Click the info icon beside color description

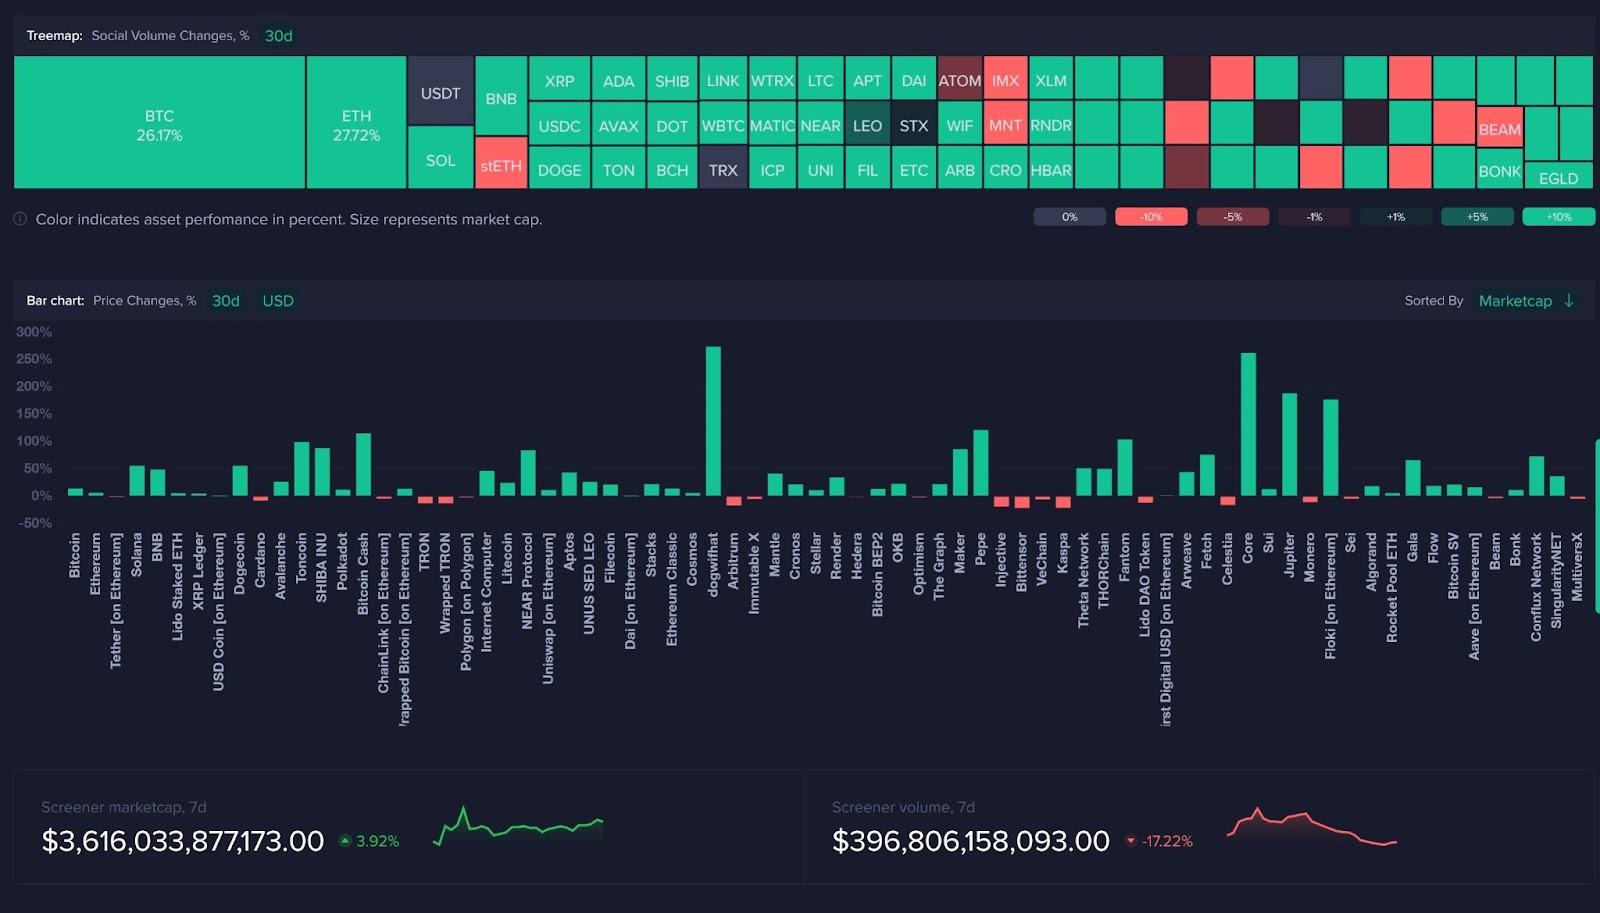click(20, 219)
